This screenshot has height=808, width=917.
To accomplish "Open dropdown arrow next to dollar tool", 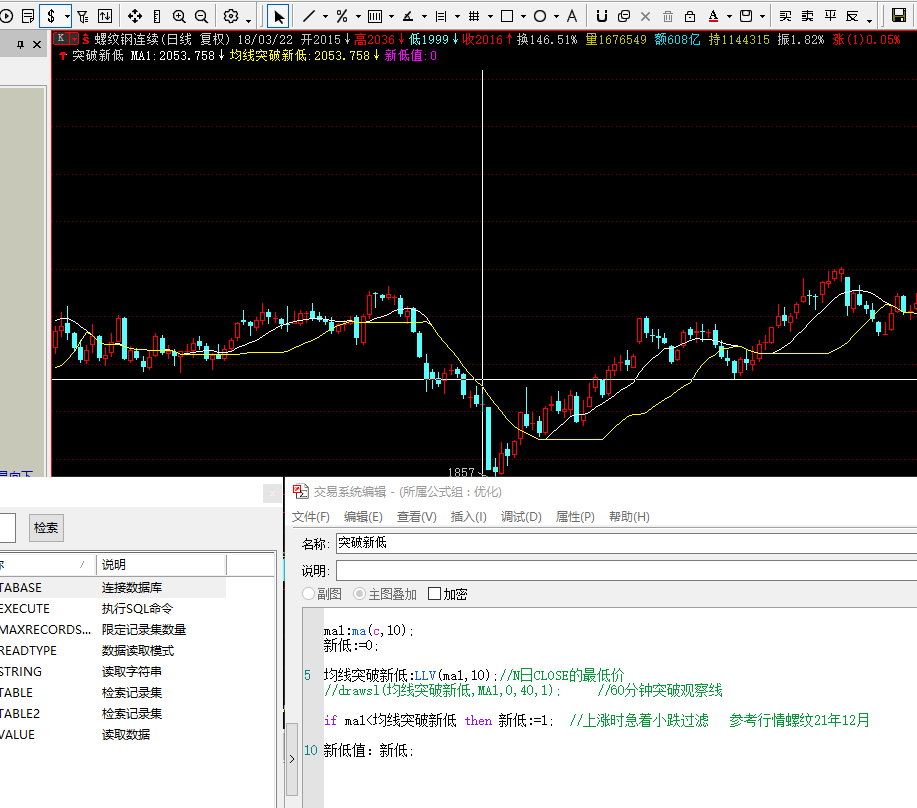I will [67, 16].
